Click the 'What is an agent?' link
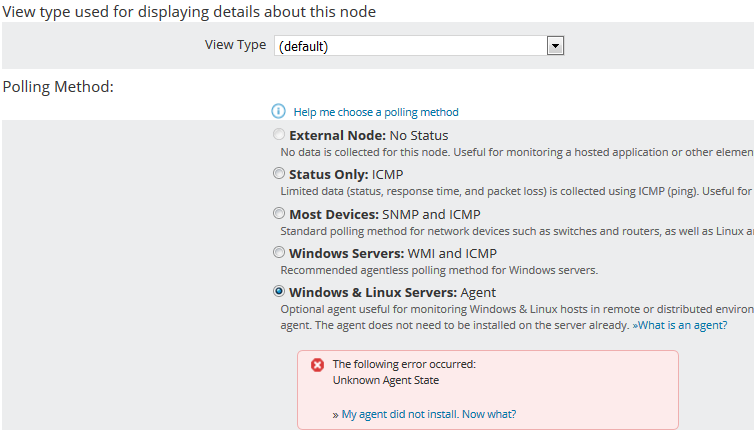 point(679,325)
